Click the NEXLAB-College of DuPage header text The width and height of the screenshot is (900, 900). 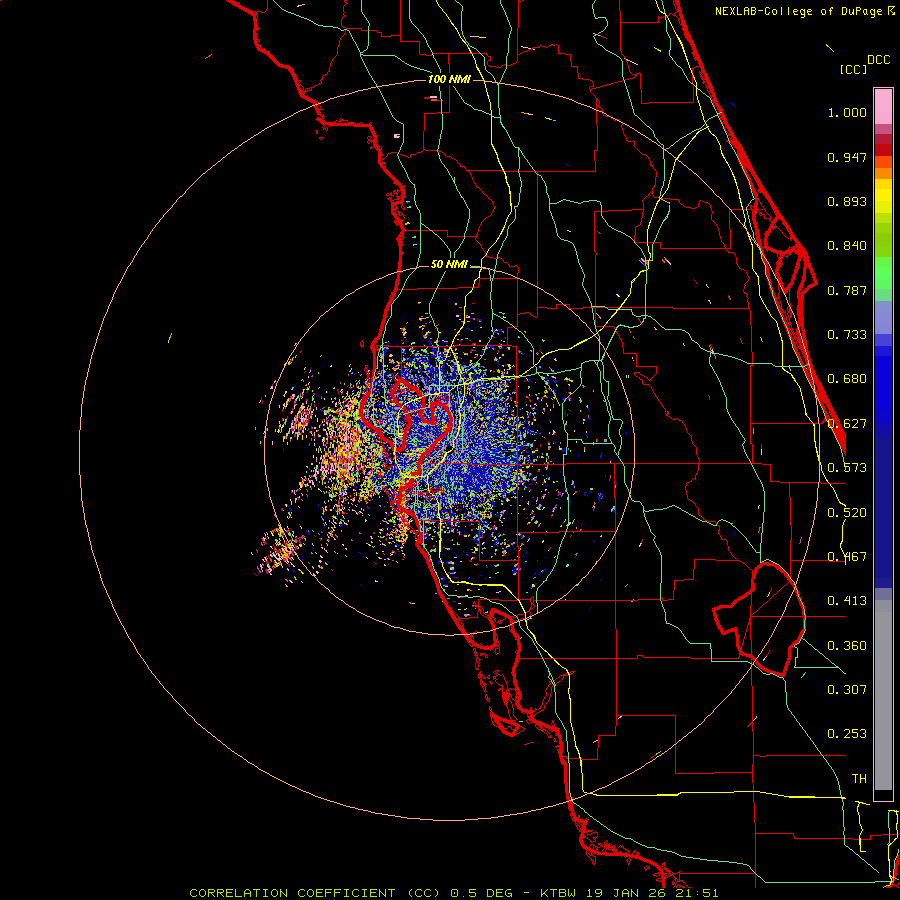click(x=804, y=11)
